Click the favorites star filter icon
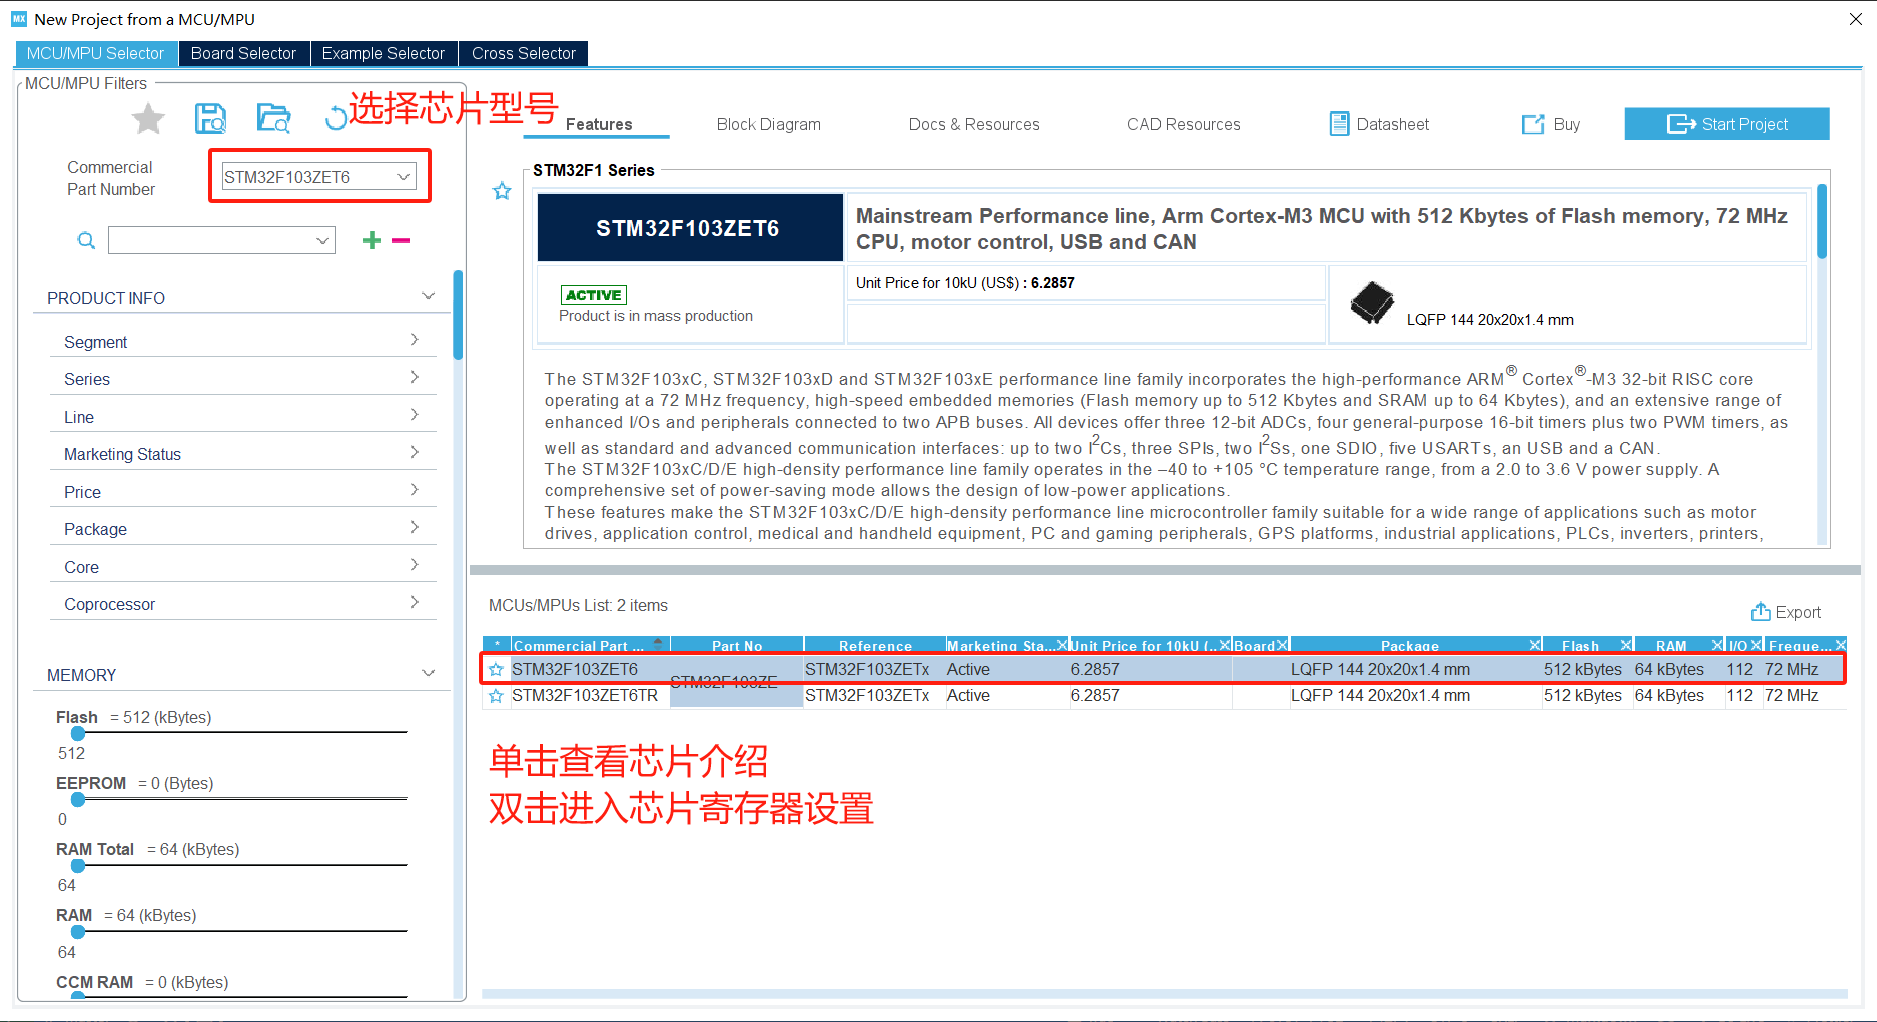 148,119
